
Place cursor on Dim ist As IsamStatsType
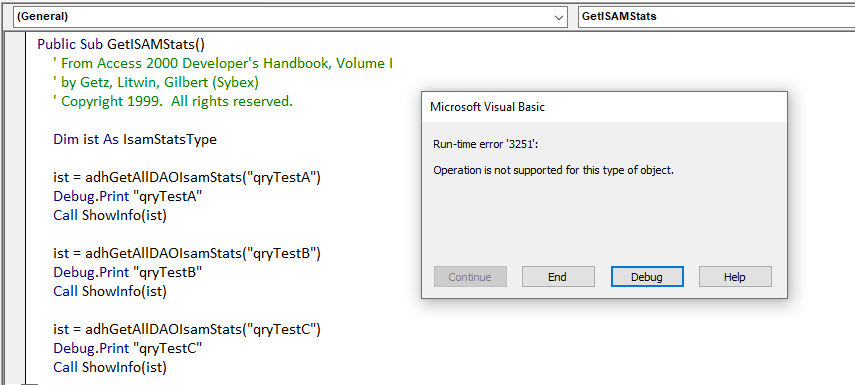(x=135, y=139)
